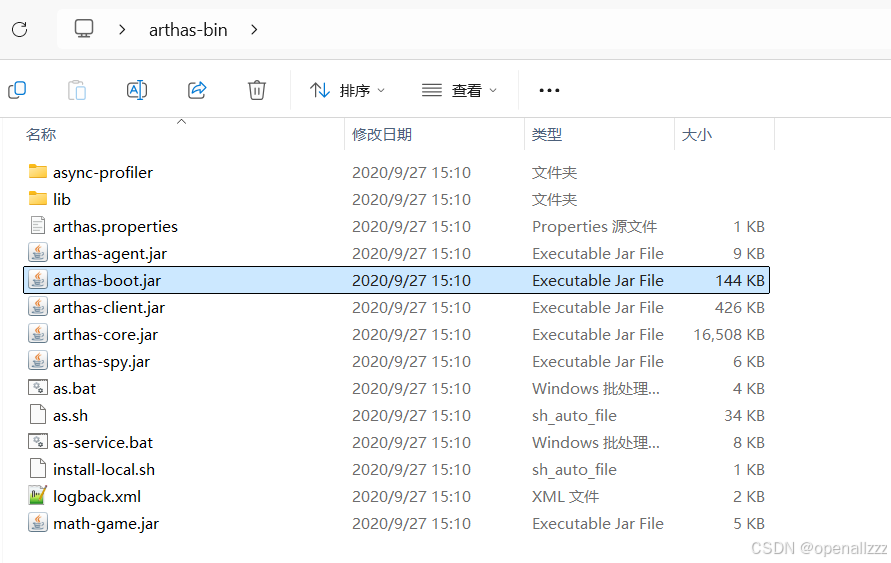Select the arthas-agent.jar file name
The image size is (891, 563).
(110, 254)
